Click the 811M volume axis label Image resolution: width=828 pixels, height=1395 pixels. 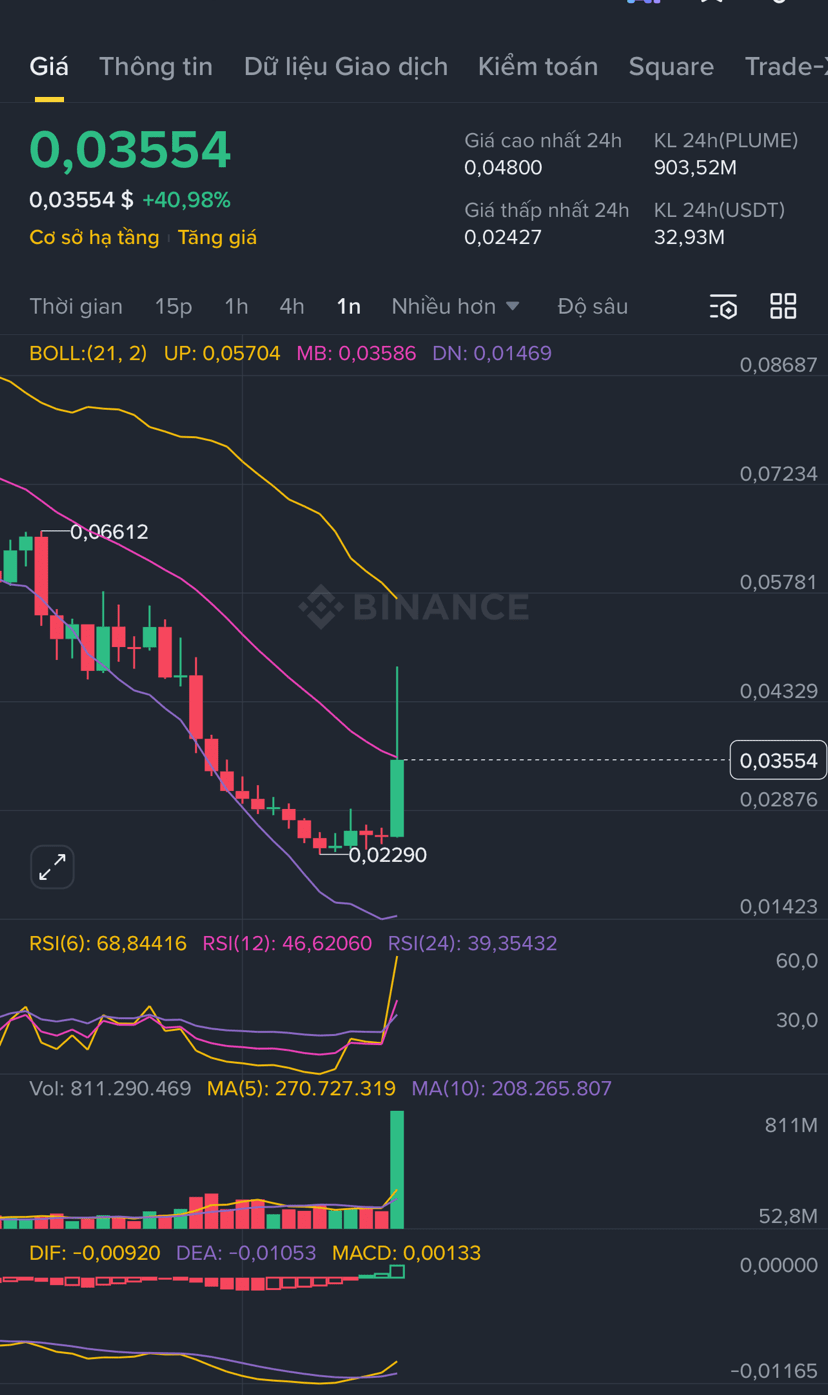point(791,1126)
